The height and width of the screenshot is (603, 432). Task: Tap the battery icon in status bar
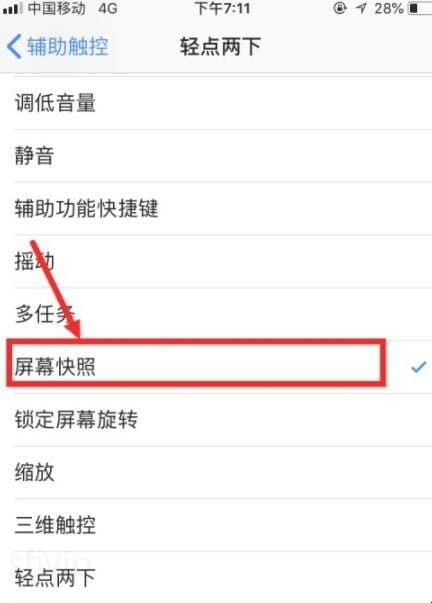(x=420, y=8)
